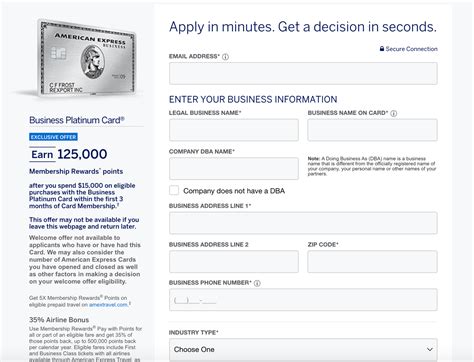
Task: Click the Business Platinum Card image
Action: pos(88,58)
